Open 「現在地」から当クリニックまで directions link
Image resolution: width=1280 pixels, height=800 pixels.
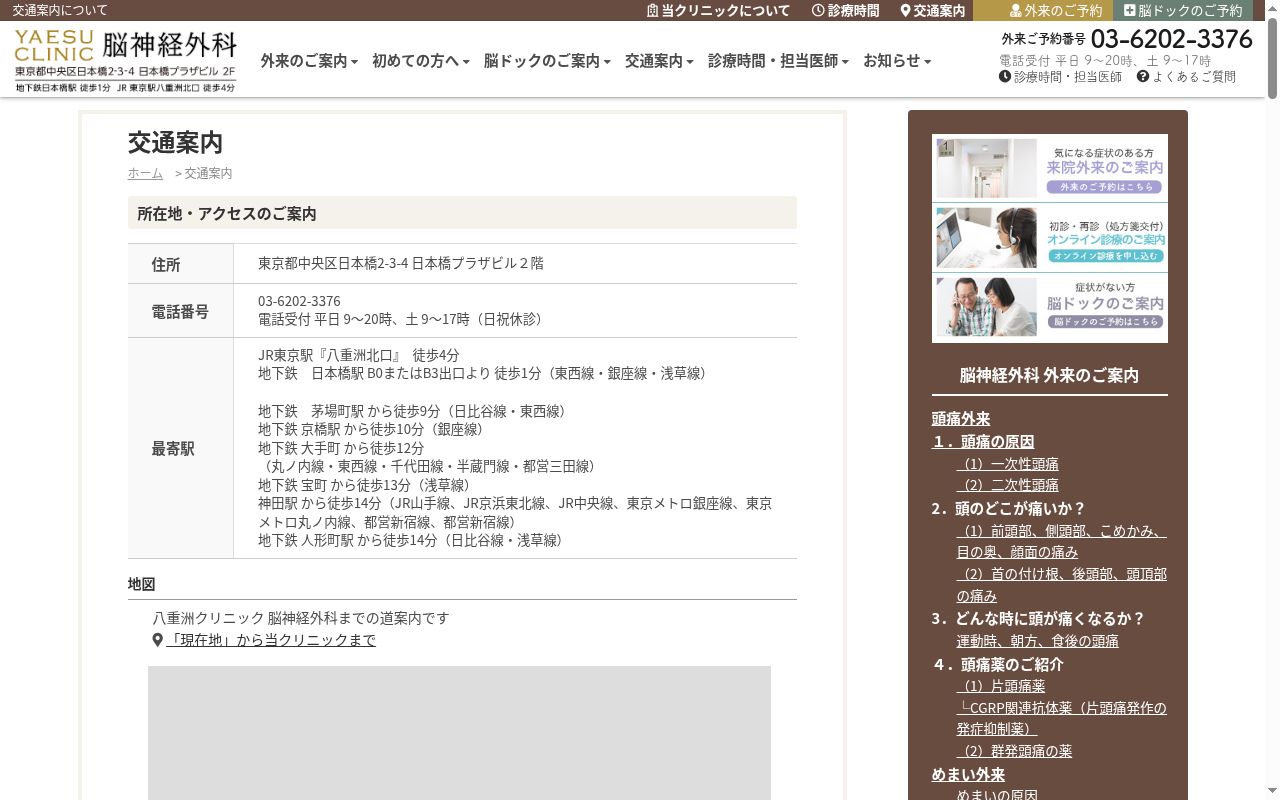(271, 640)
